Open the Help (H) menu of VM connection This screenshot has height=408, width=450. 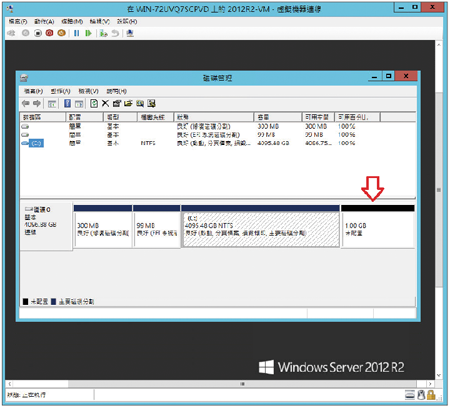[x=127, y=21]
